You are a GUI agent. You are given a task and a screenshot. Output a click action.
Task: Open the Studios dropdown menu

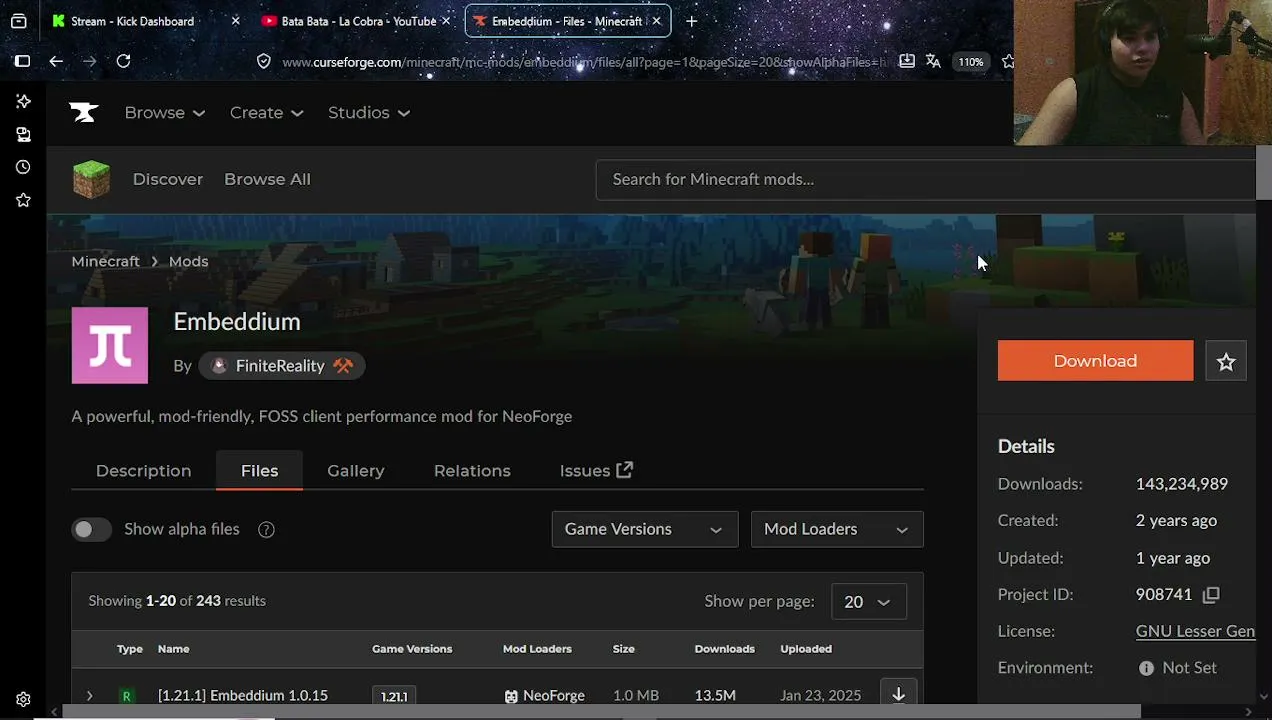click(x=369, y=113)
